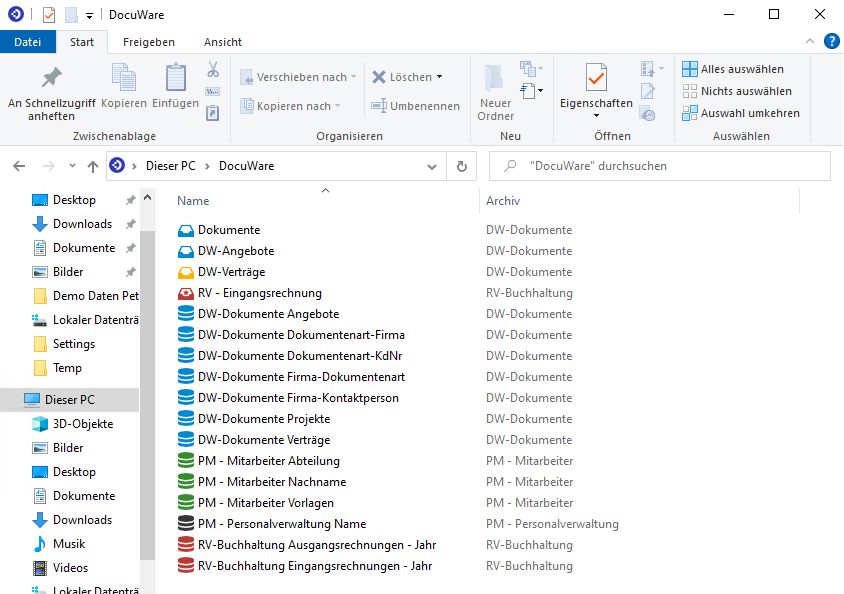Select DW-Dokumente Firma-Kontaktperson entry
The width and height of the screenshot is (844, 594).
298,398
